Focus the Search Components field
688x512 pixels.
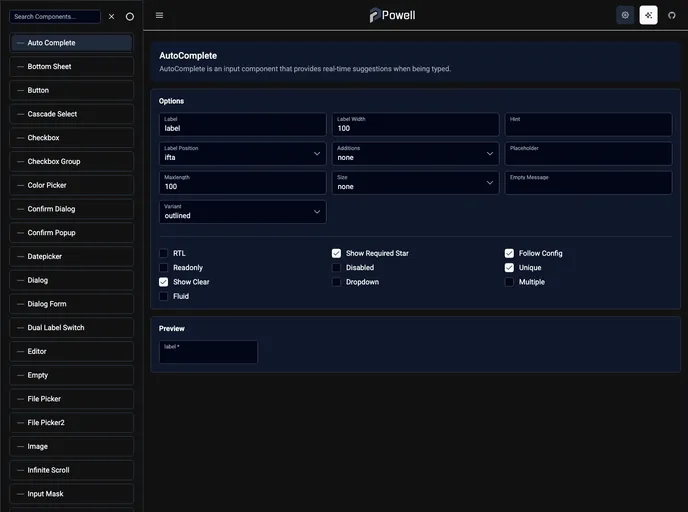click(x=55, y=17)
